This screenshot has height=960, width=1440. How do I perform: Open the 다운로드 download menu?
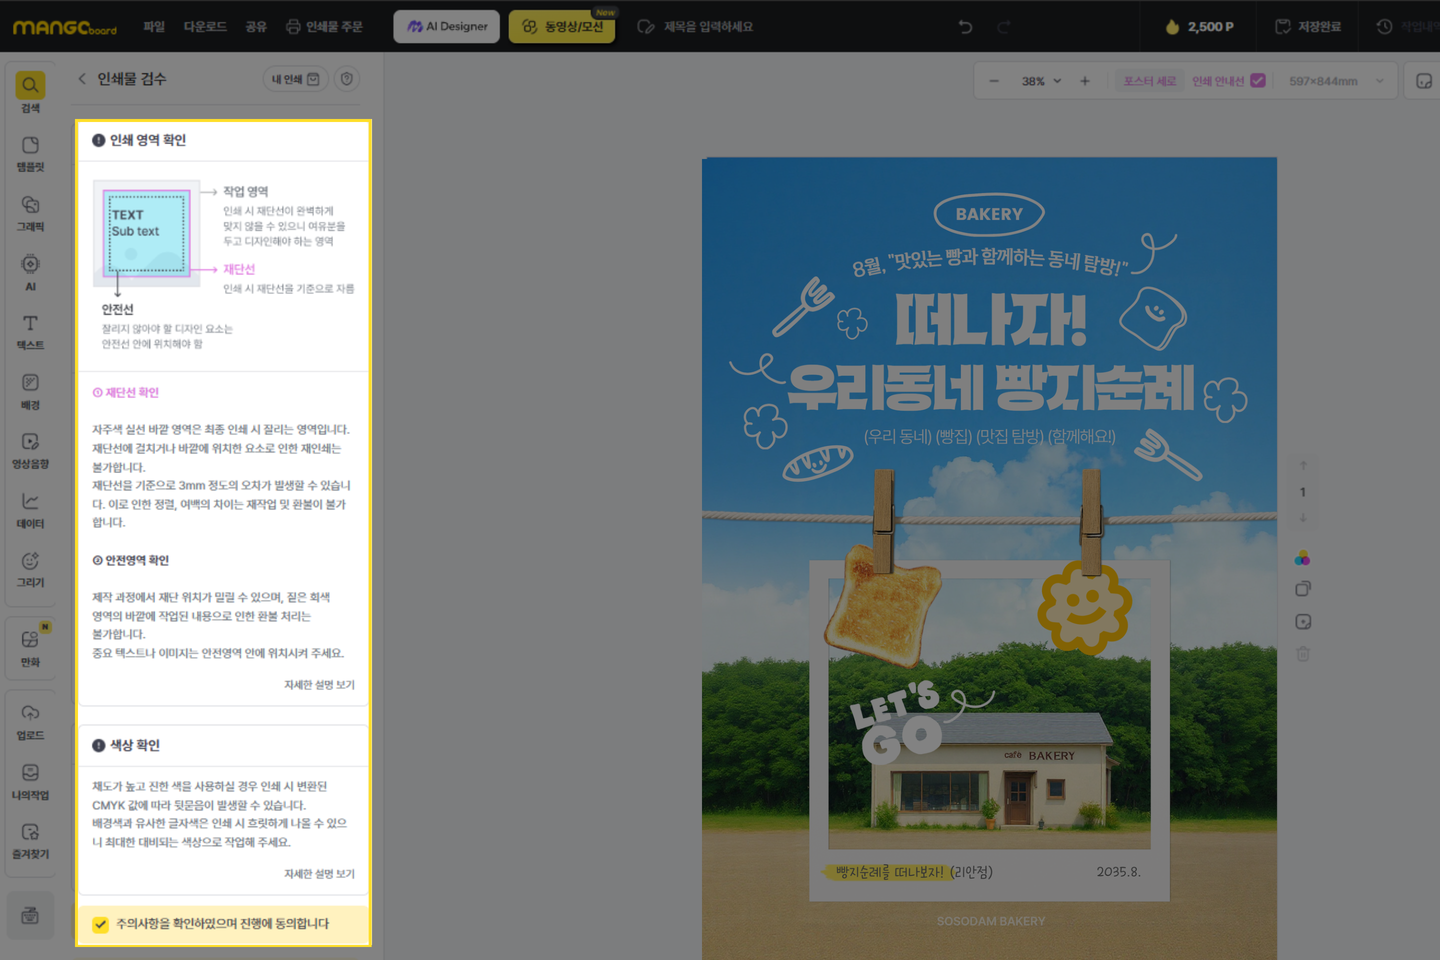click(x=205, y=26)
